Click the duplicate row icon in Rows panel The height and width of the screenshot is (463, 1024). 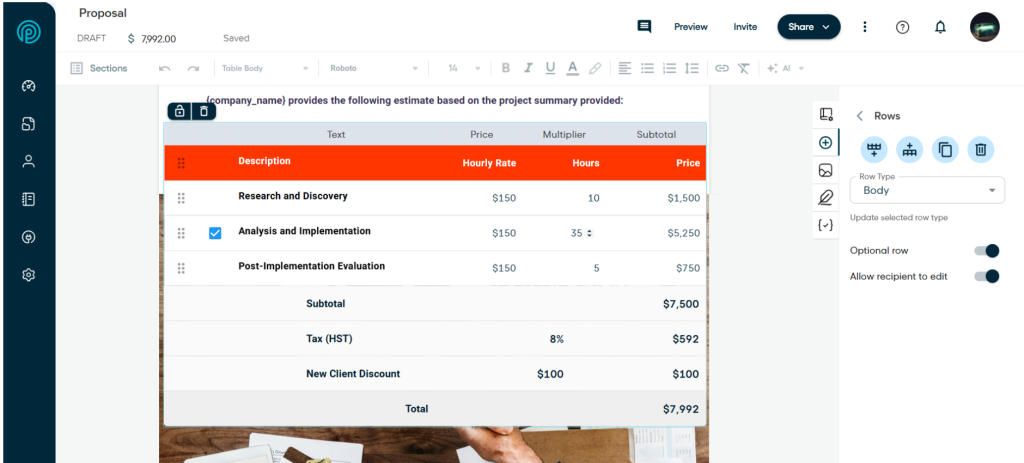click(945, 150)
